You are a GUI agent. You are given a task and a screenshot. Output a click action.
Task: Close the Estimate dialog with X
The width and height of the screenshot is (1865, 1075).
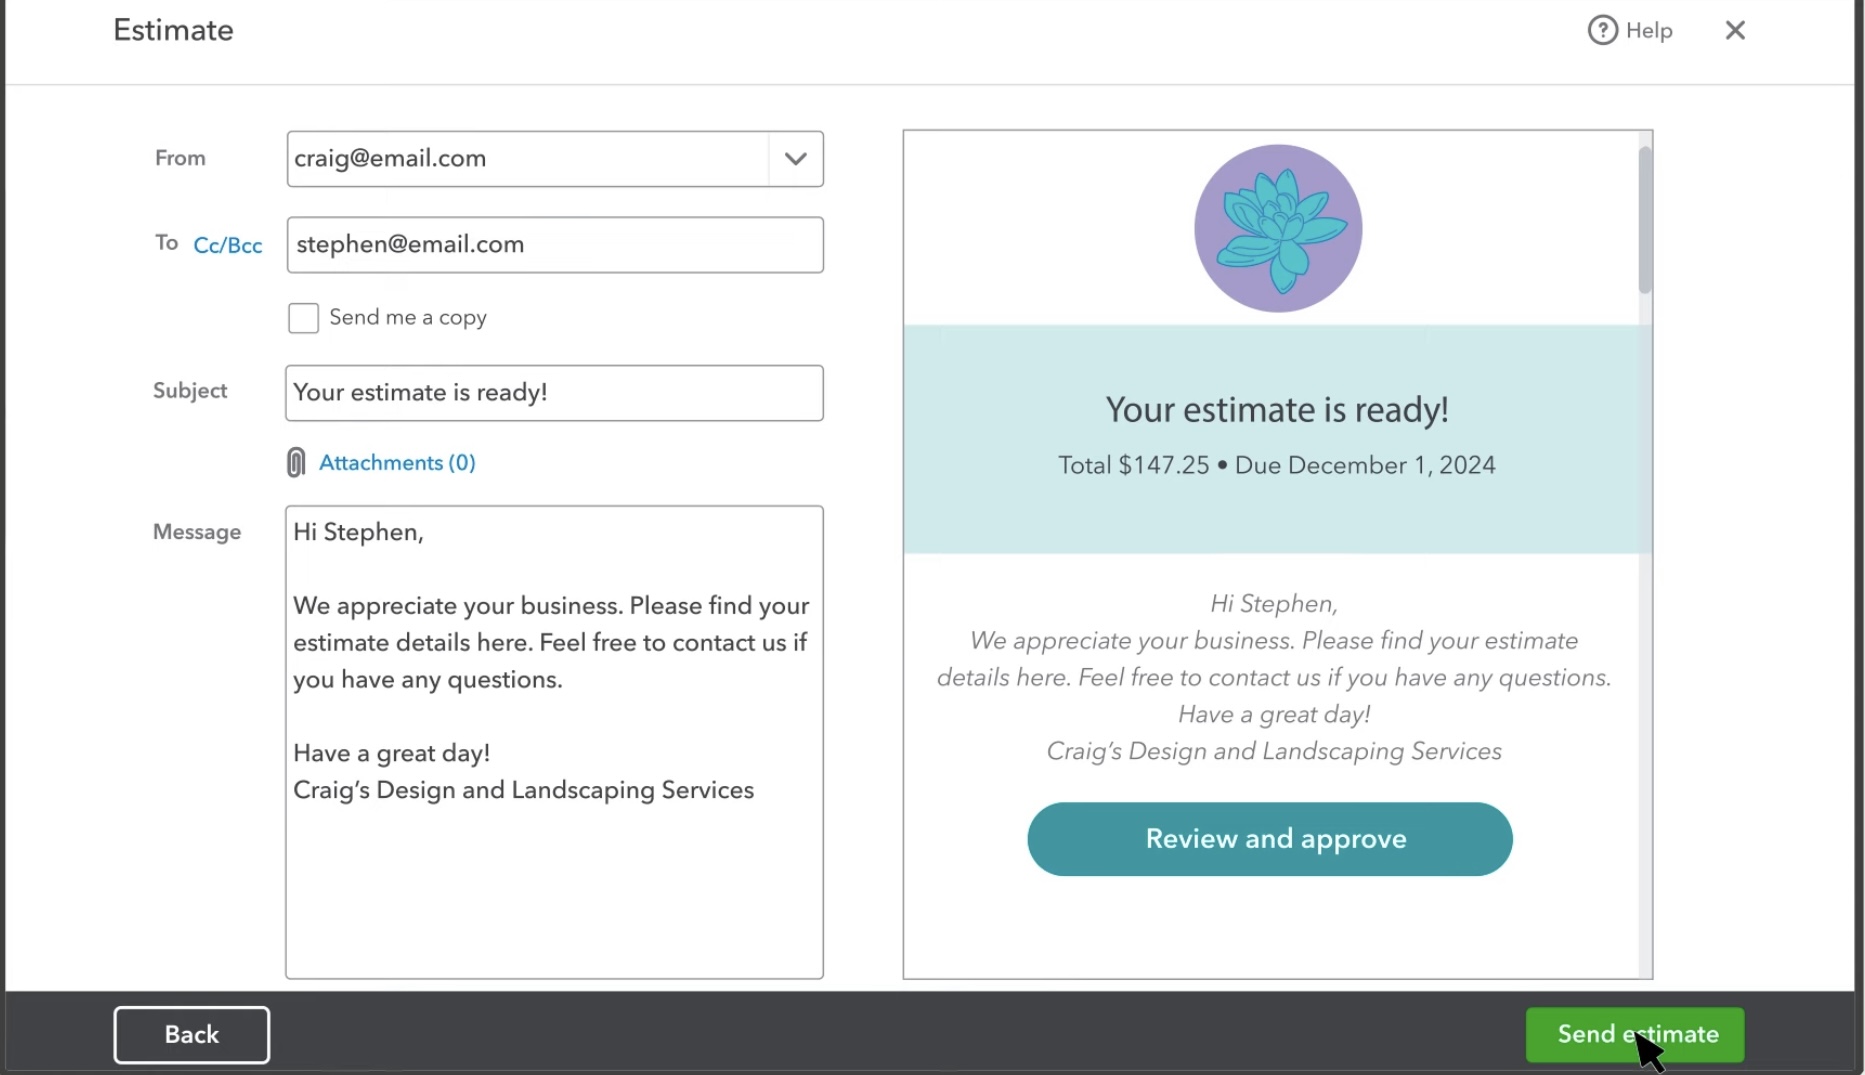[x=1735, y=30]
